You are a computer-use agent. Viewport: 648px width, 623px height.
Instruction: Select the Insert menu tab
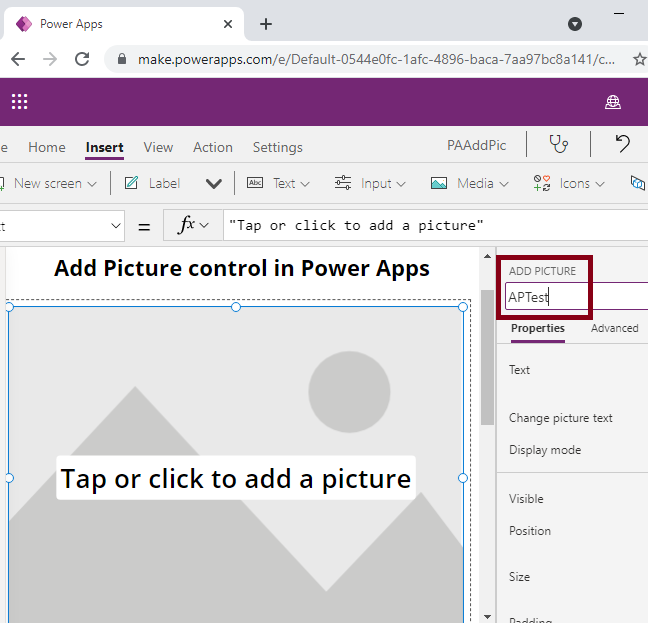click(104, 147)
